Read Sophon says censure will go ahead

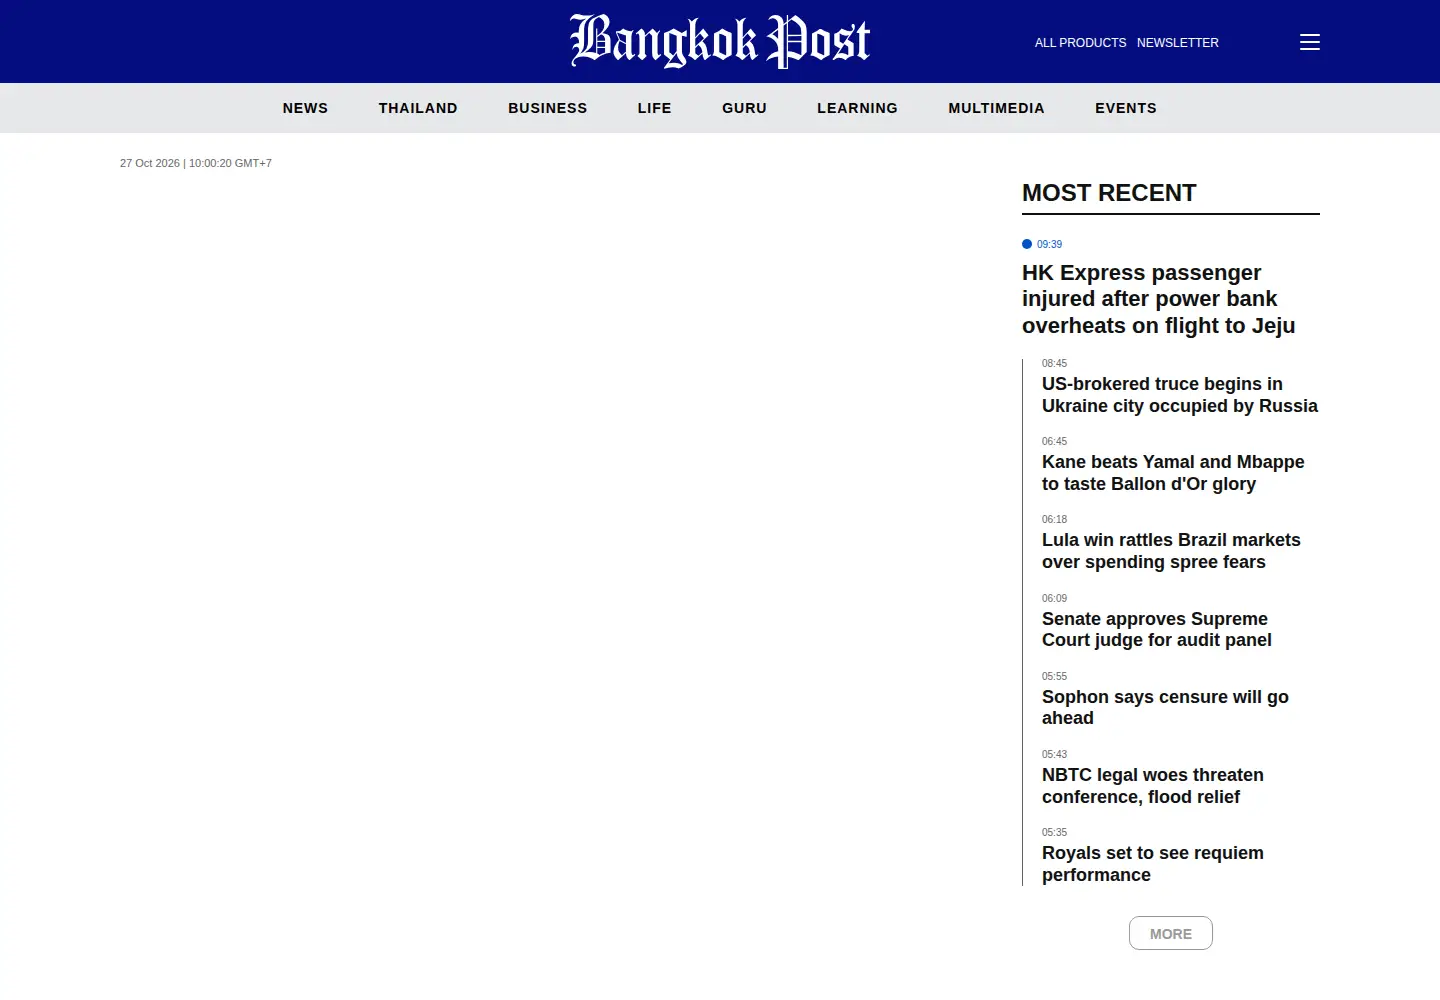tap(1165, 707)
